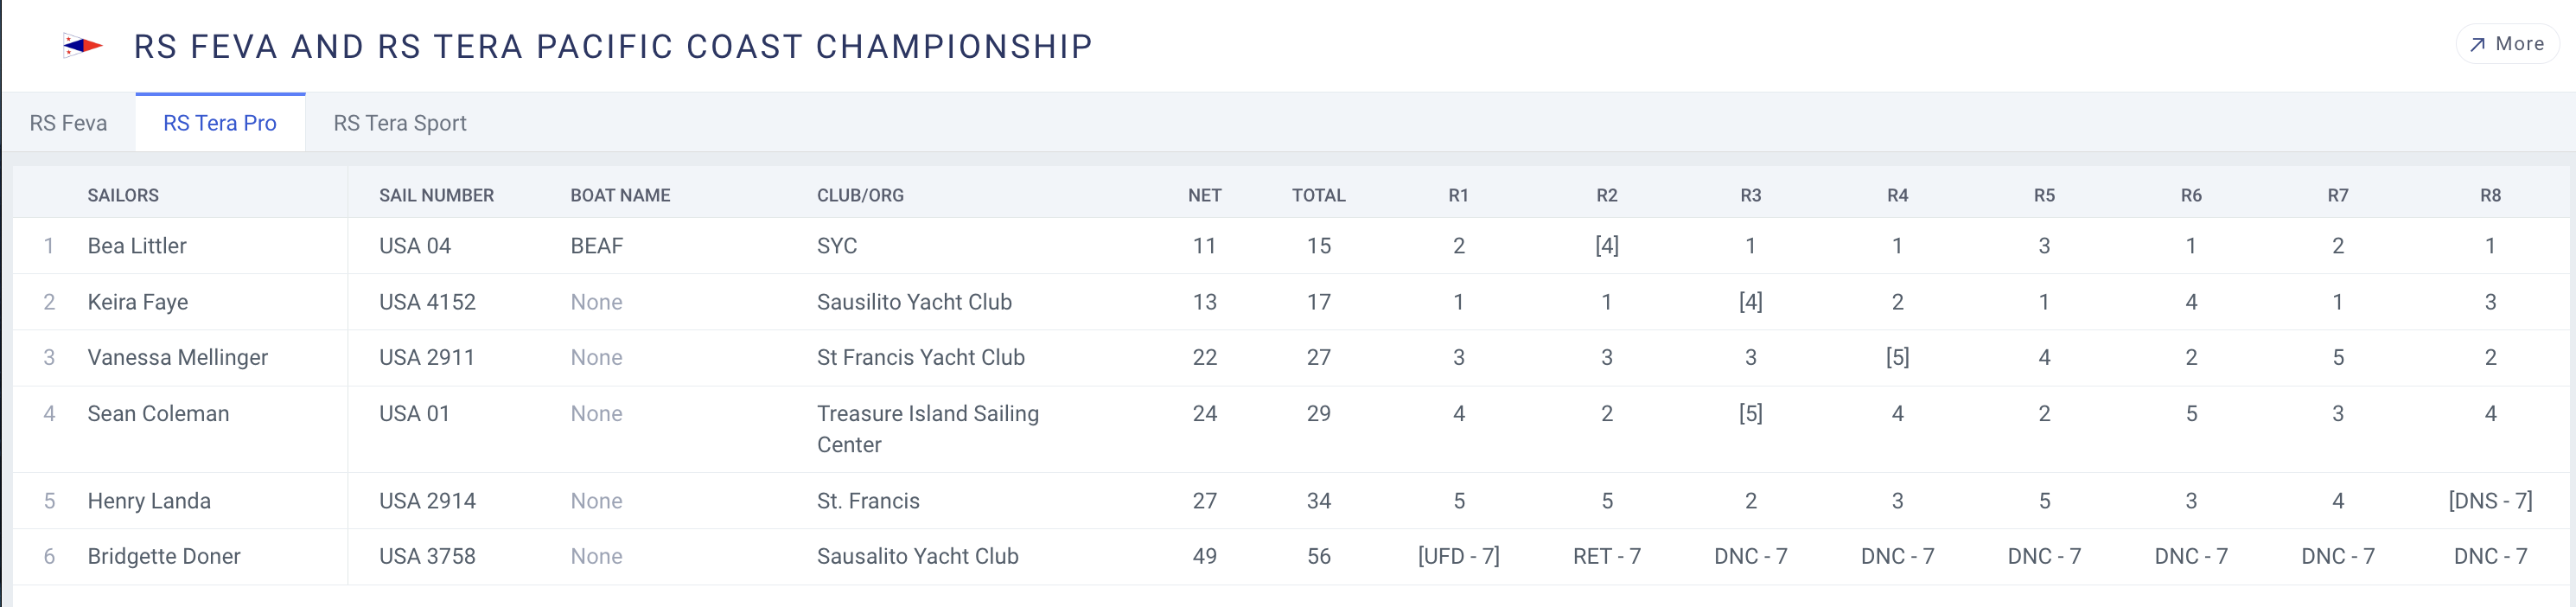
Task: Click Vanessa Mellinger in sailors list
Action: (x=178, y=358)
